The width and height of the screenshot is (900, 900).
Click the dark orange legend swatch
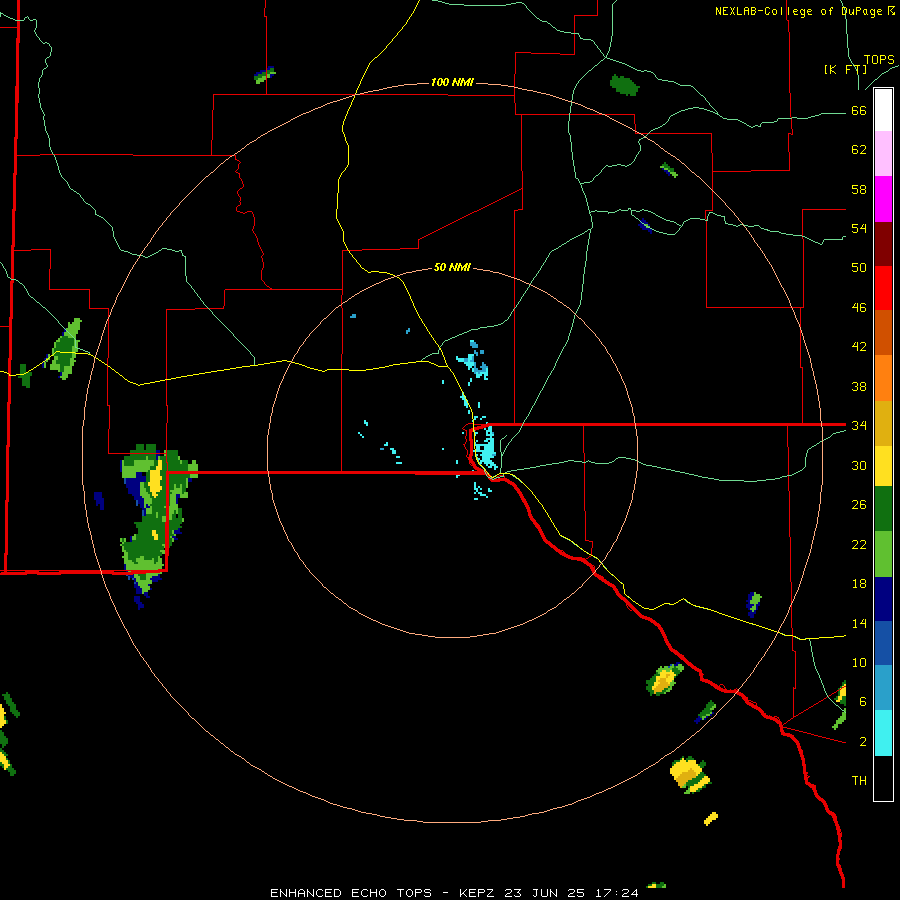click(883, 332)
